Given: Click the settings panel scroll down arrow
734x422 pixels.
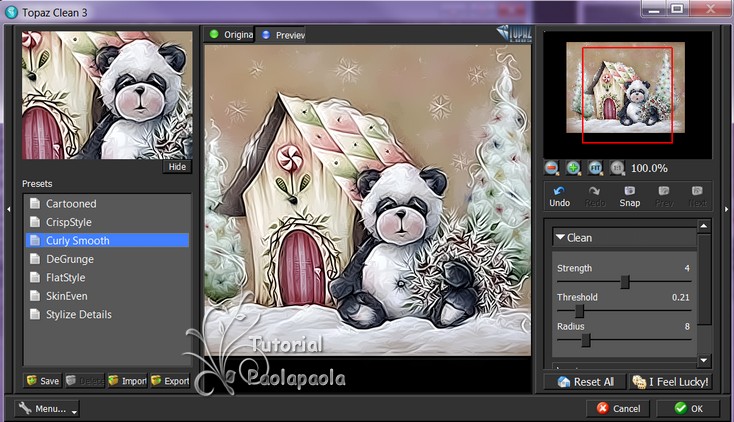Looking at the screenshot, I should coord(704,360).
